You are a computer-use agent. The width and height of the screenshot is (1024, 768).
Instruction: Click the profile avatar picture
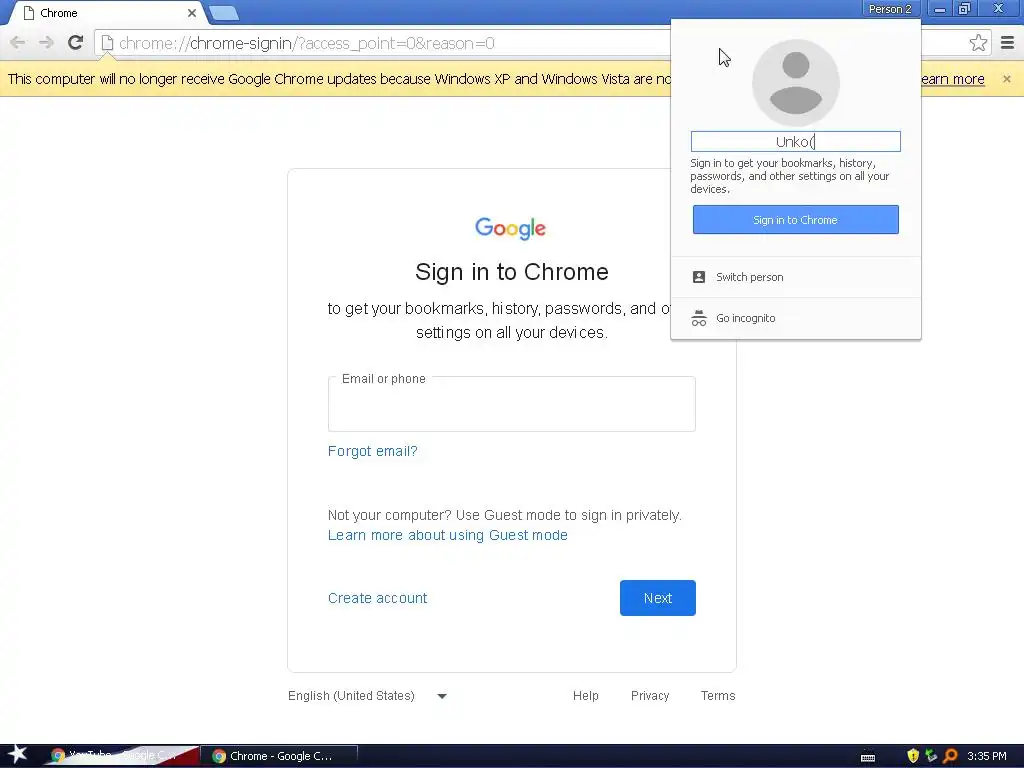coord(795,83)
